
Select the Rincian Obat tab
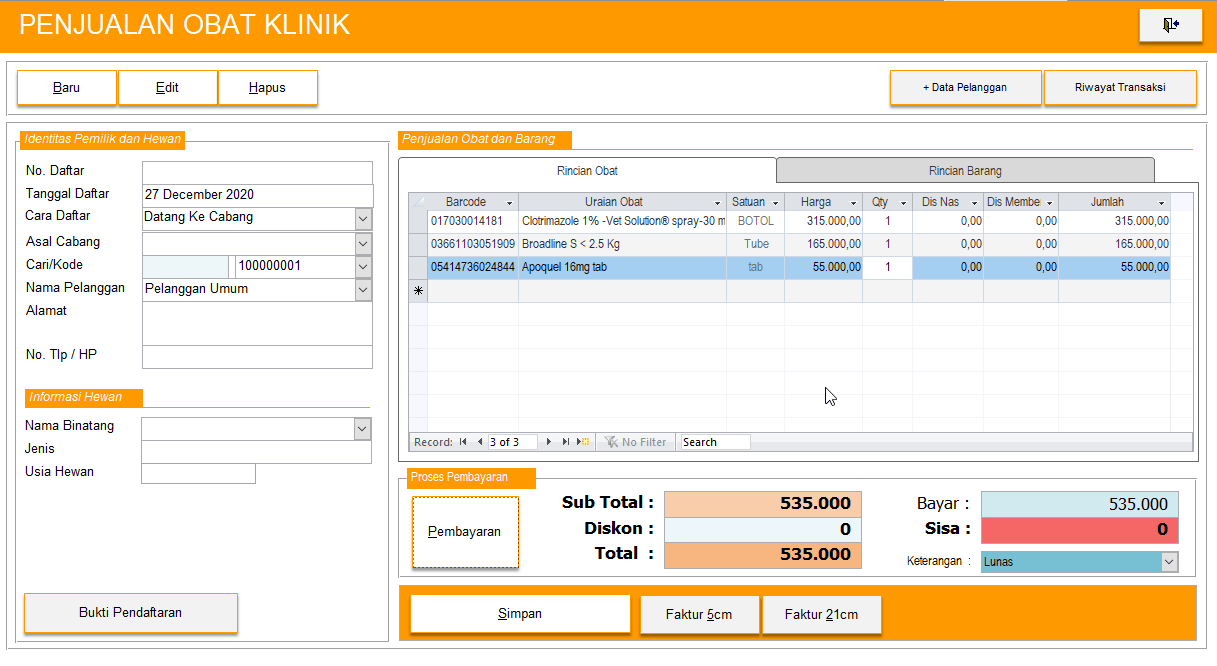[x=587, y=171]
